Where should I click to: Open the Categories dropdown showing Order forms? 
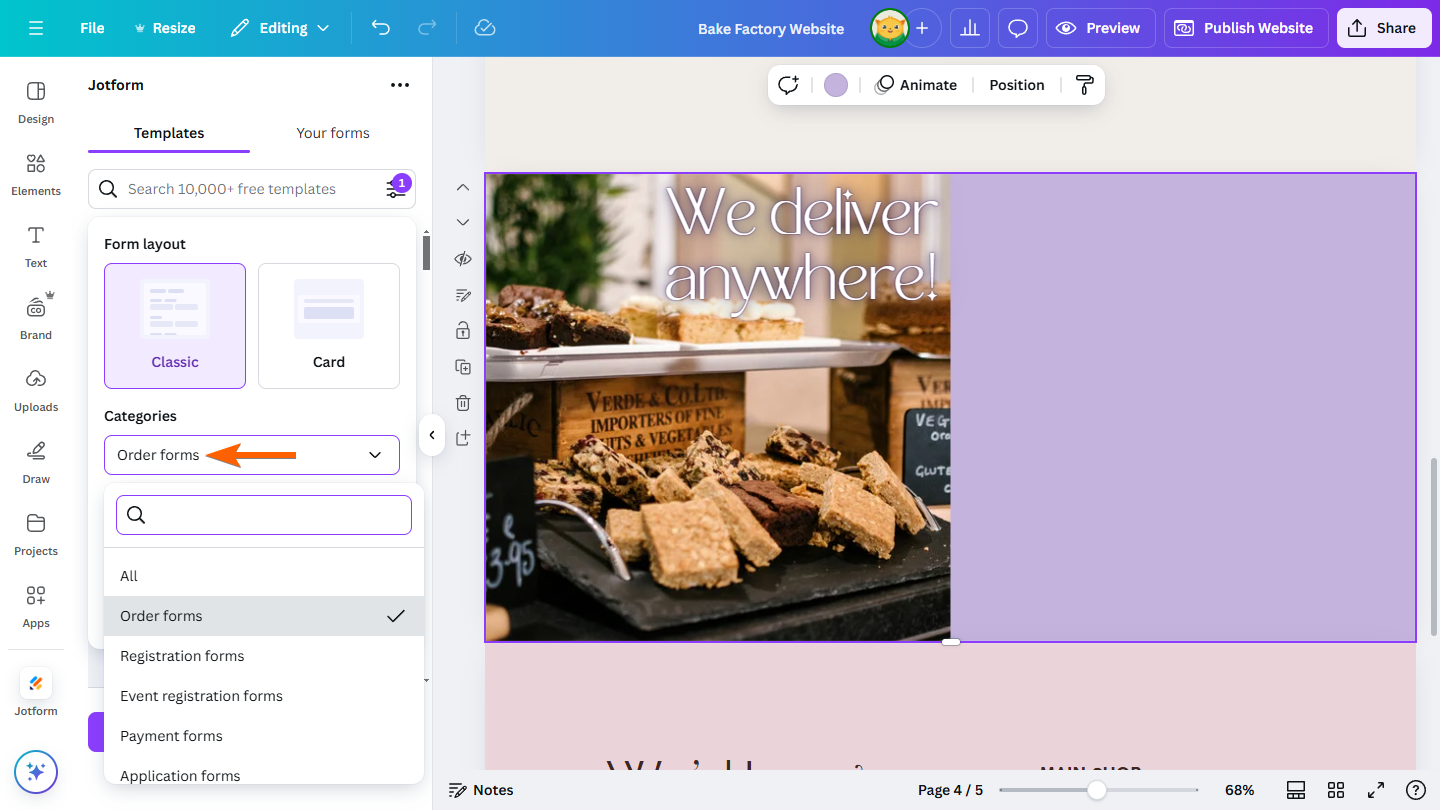point(251,454)
